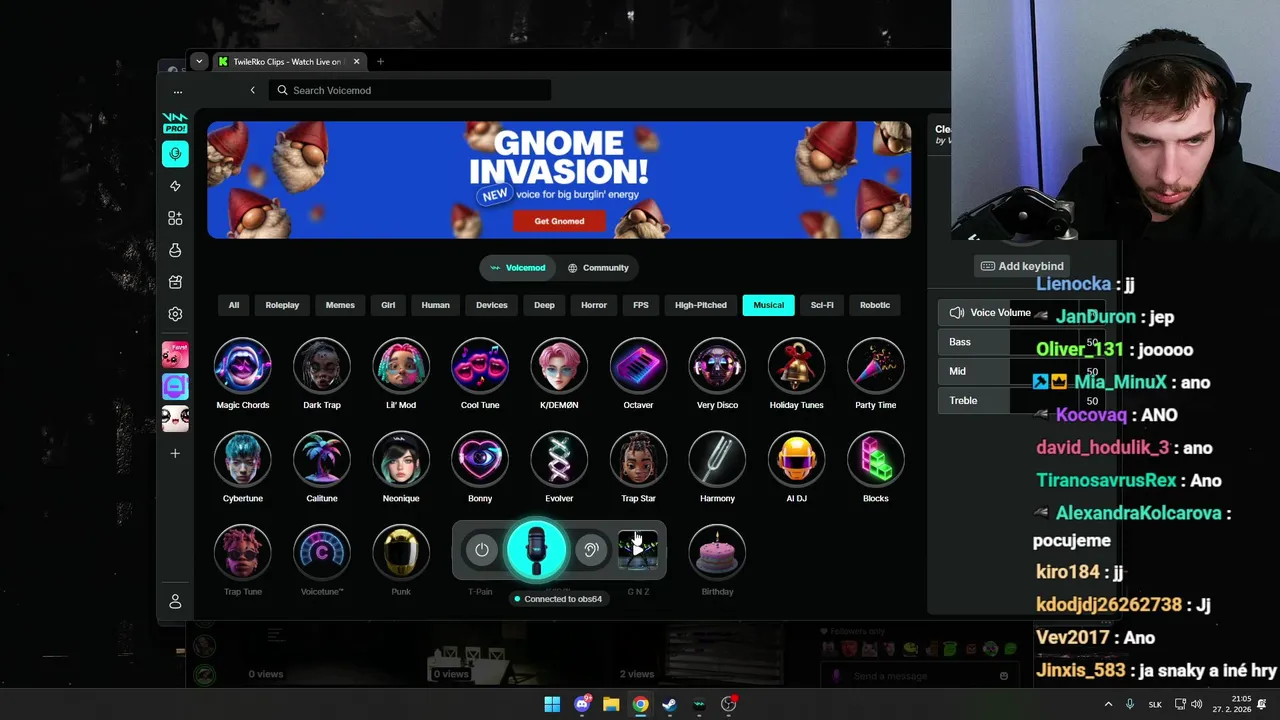Select the Cybertune voice

[x=242, y=459]
